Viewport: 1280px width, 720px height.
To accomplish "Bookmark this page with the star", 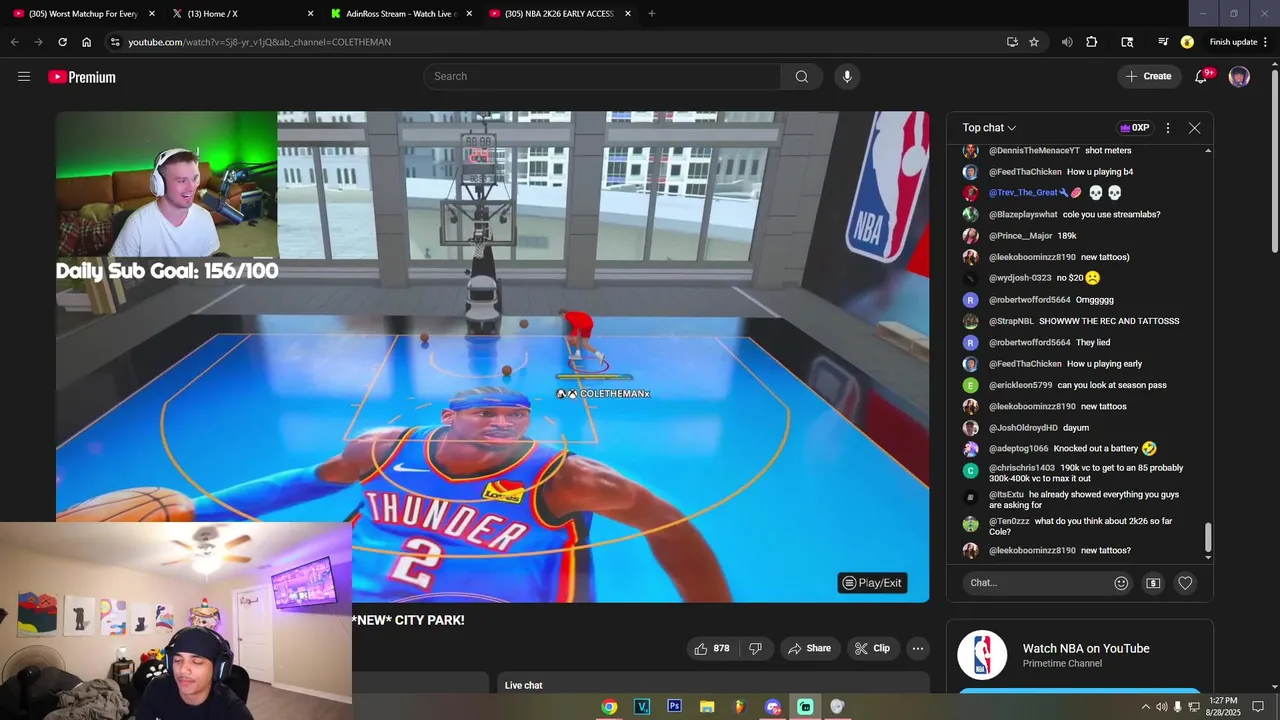I will (x=1034, y=42).
